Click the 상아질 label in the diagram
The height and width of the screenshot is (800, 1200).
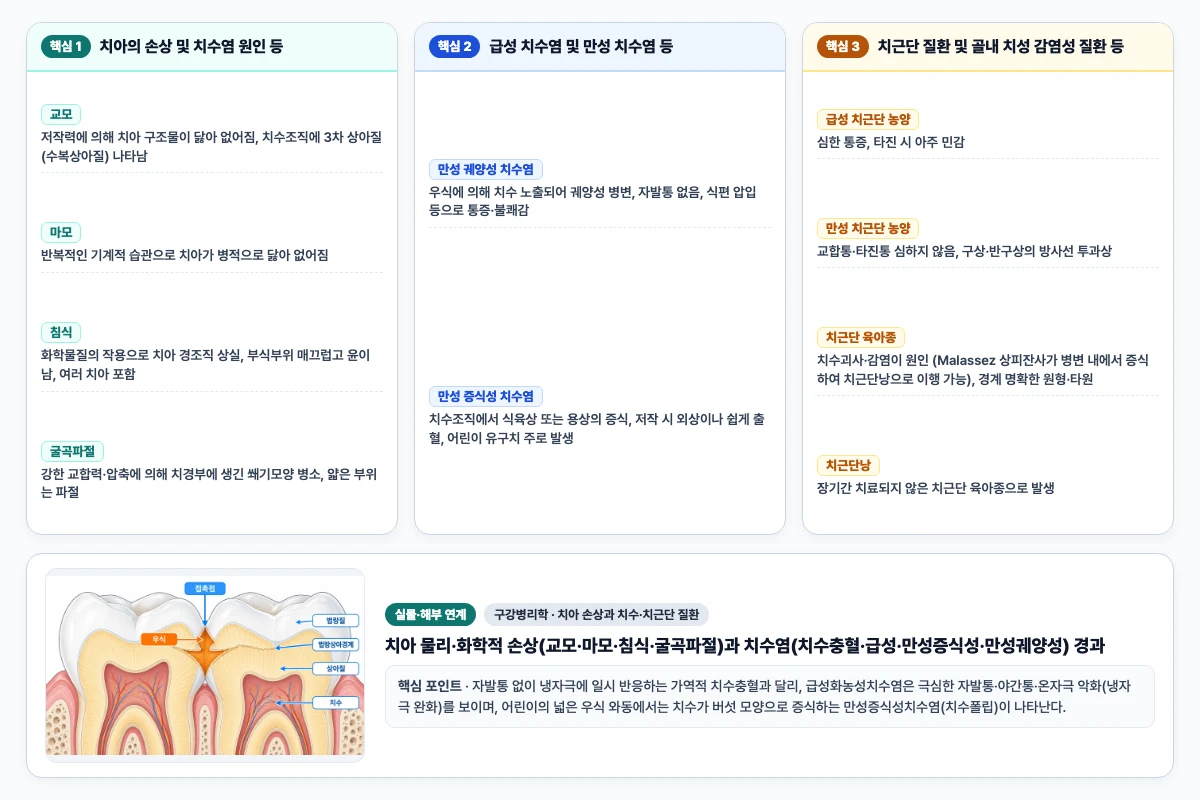[x=336, y=667]
